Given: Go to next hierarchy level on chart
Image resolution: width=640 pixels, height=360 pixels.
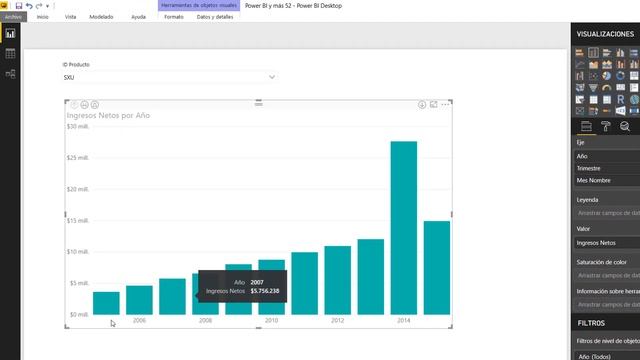Looking at the screenshot, I should click(x=84, y=105).
